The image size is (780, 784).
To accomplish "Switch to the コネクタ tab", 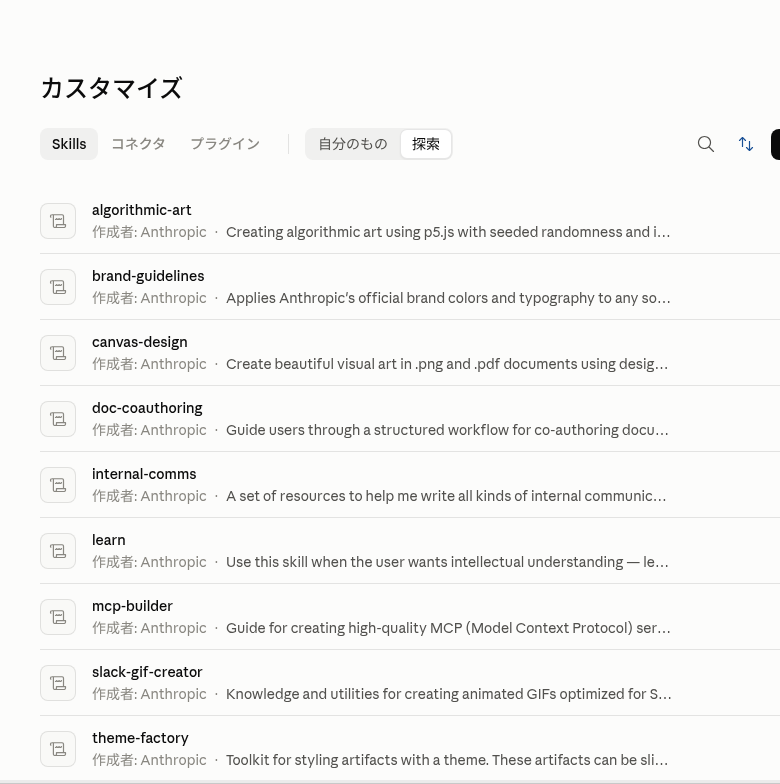I will [x=138, y=144].
